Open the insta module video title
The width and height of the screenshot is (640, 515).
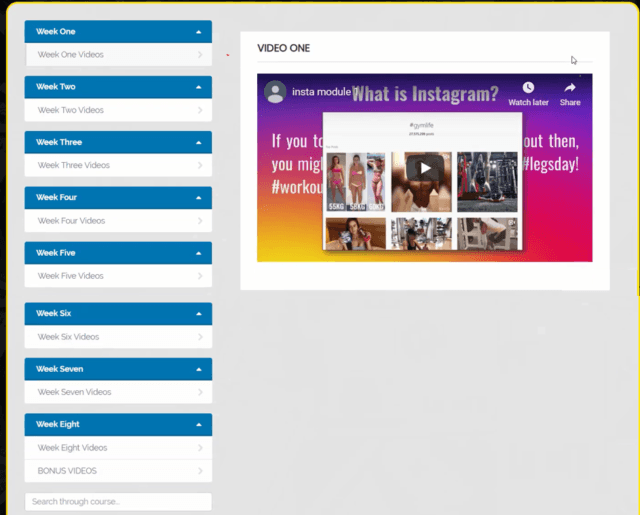[324, 92]
